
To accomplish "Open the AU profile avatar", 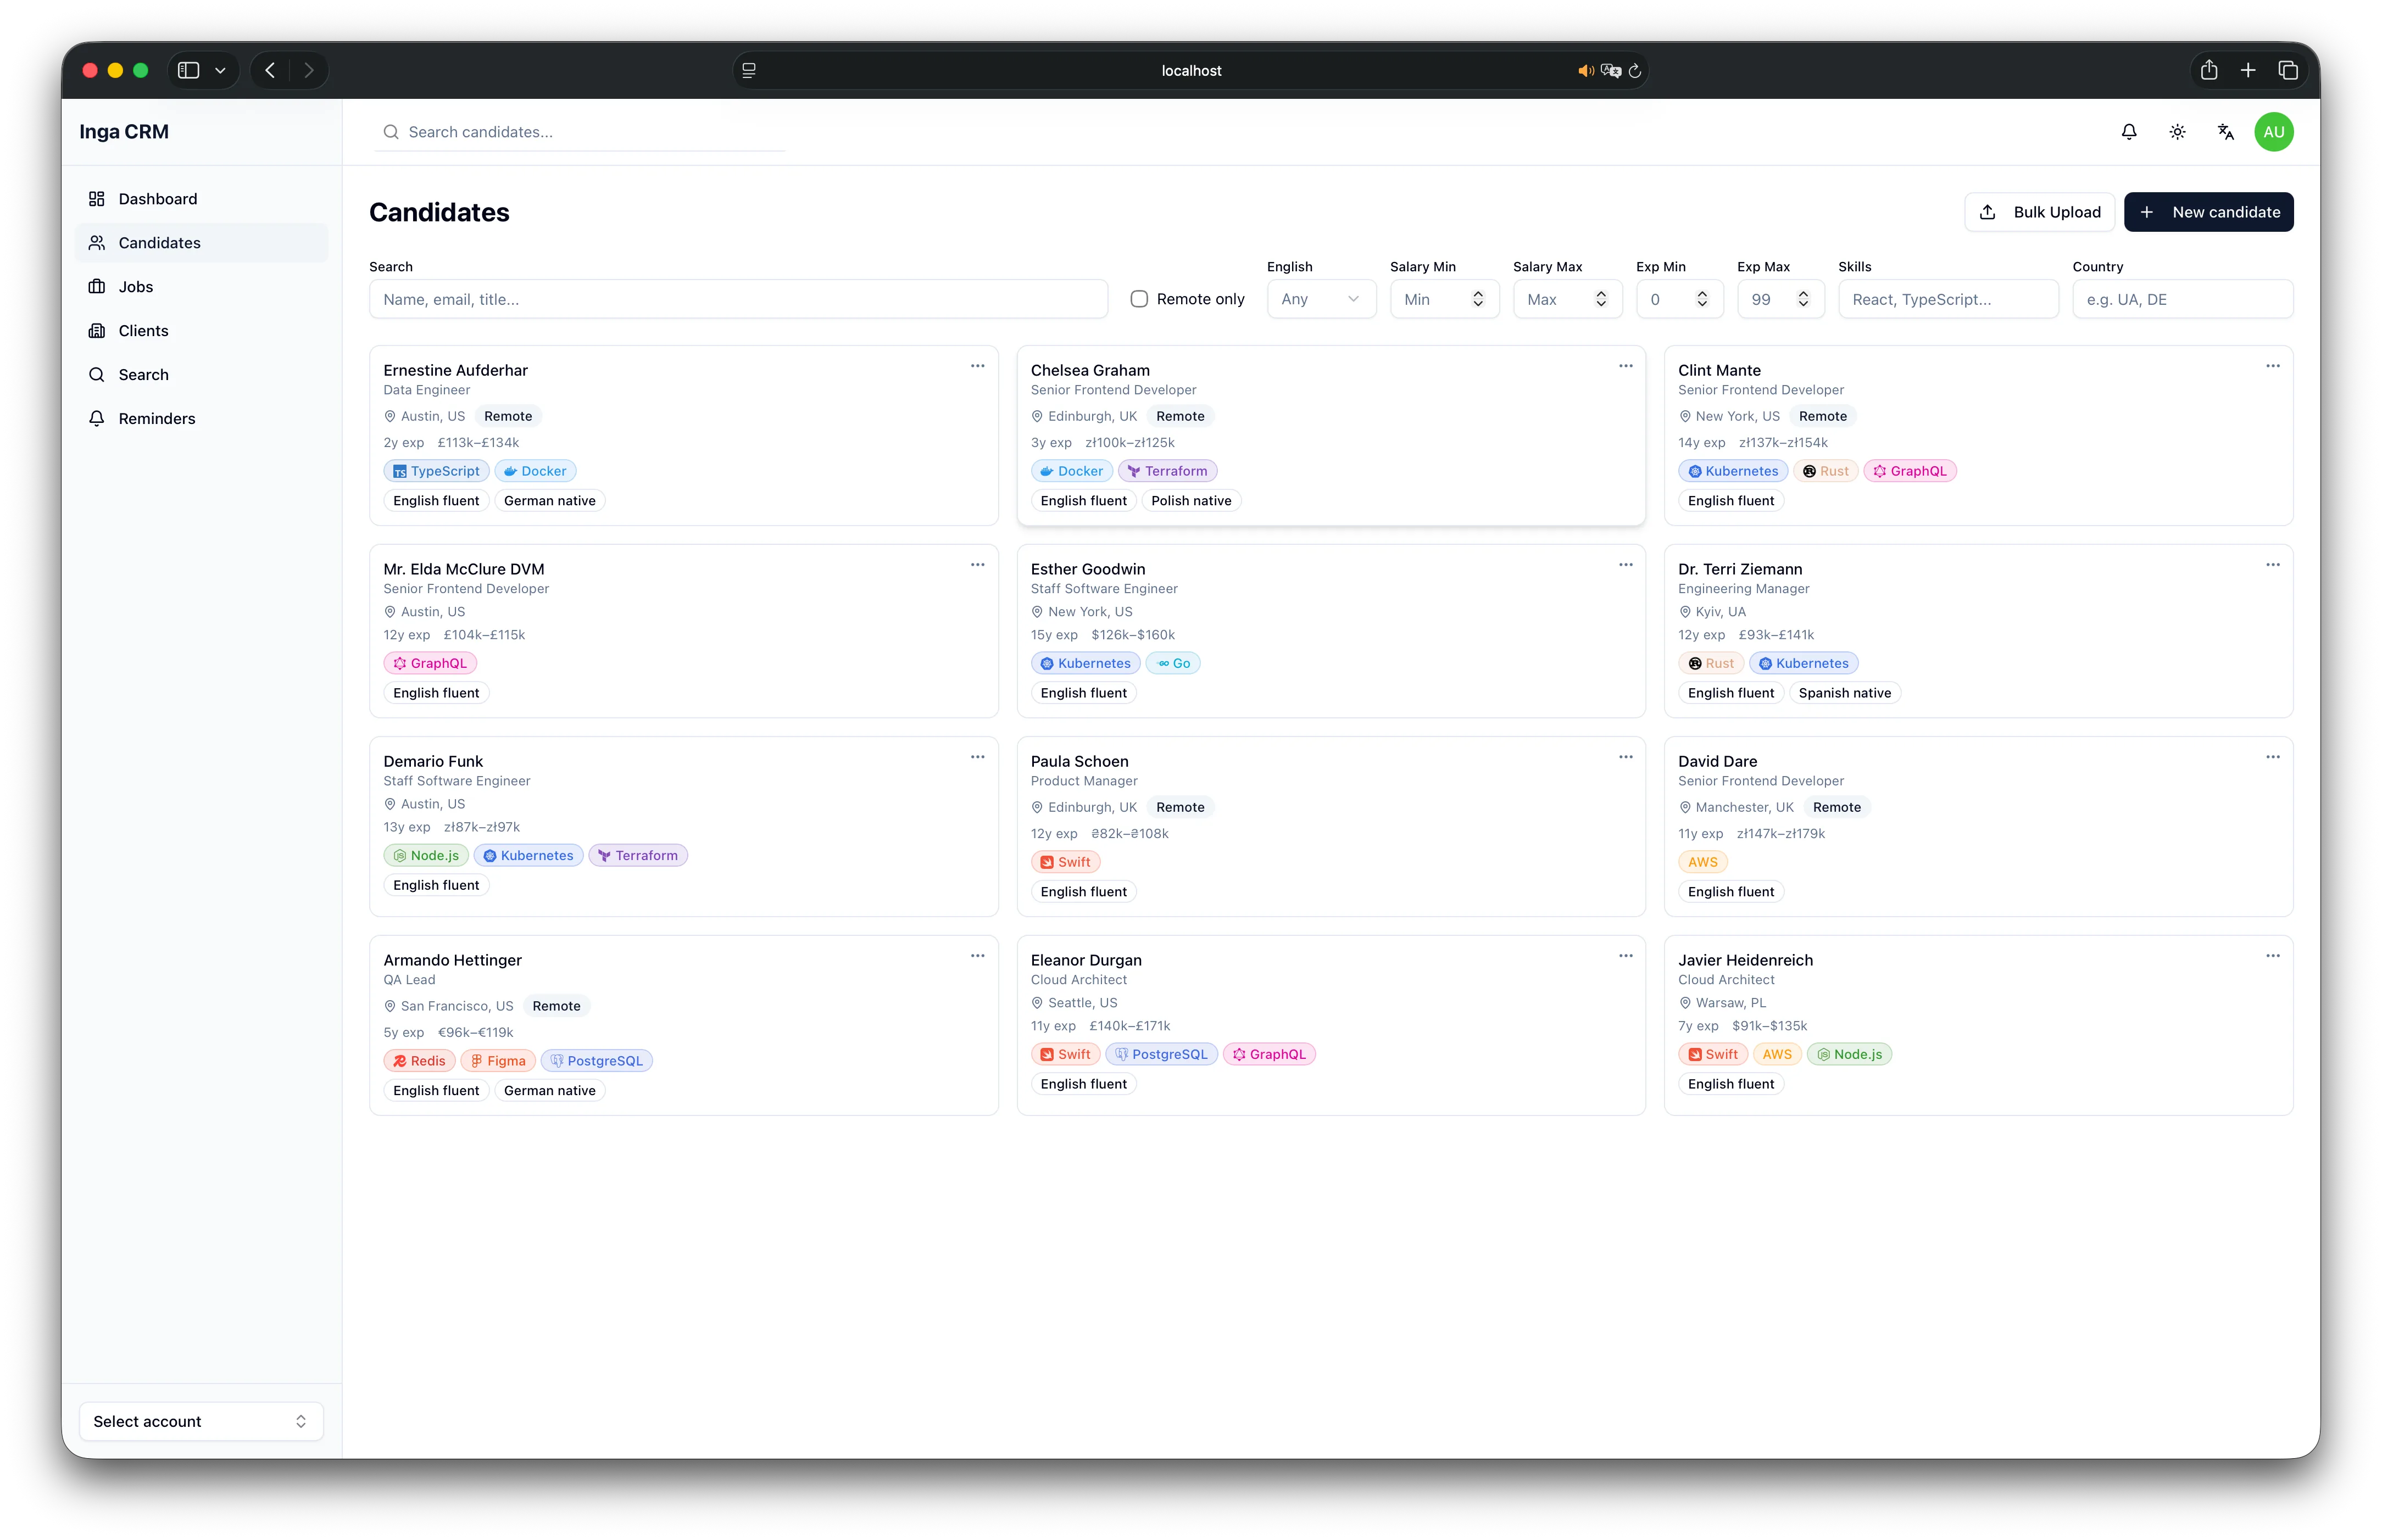I will [x=2274, y=131].
